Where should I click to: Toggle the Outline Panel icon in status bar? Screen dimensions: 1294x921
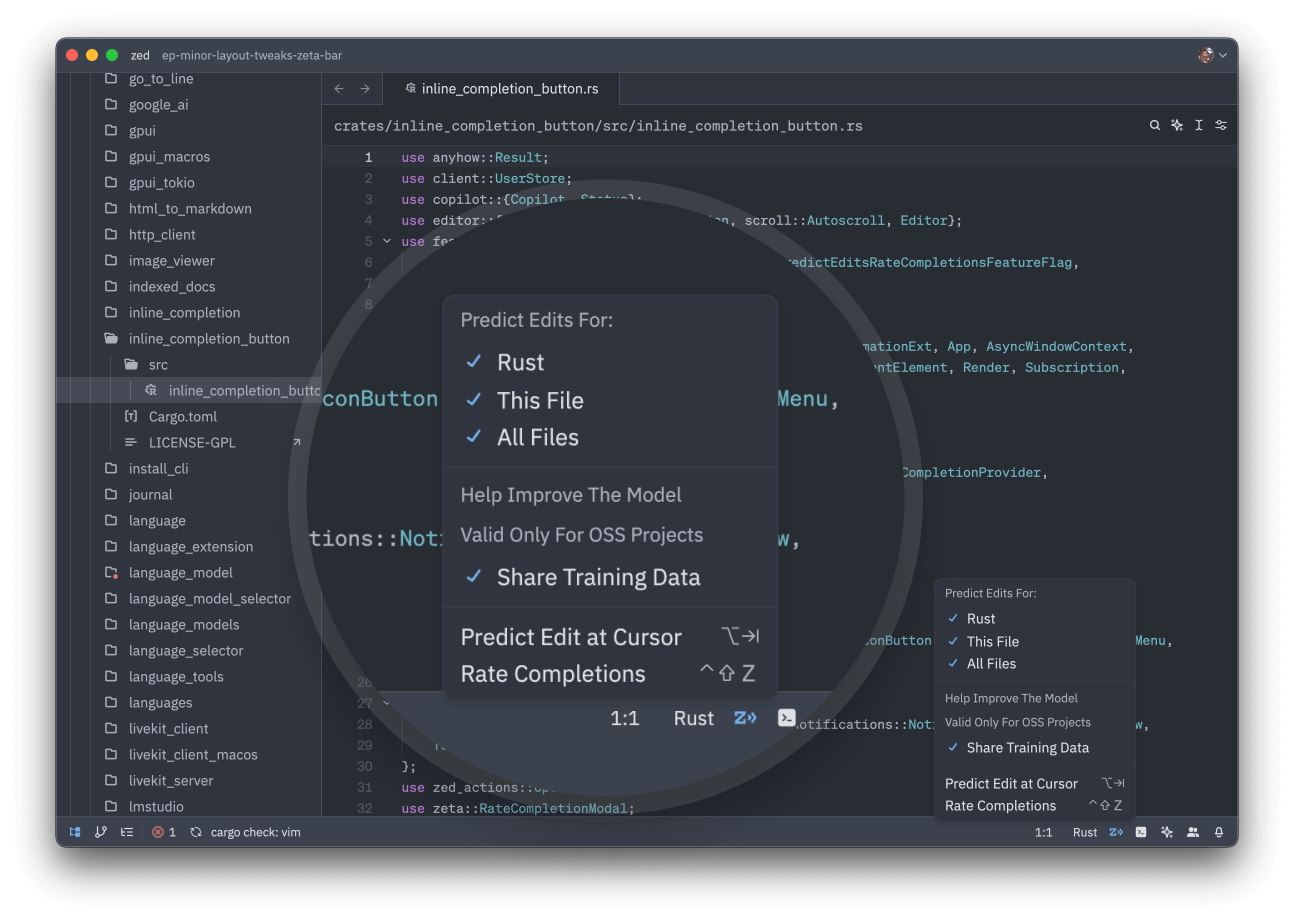point(127,832)
